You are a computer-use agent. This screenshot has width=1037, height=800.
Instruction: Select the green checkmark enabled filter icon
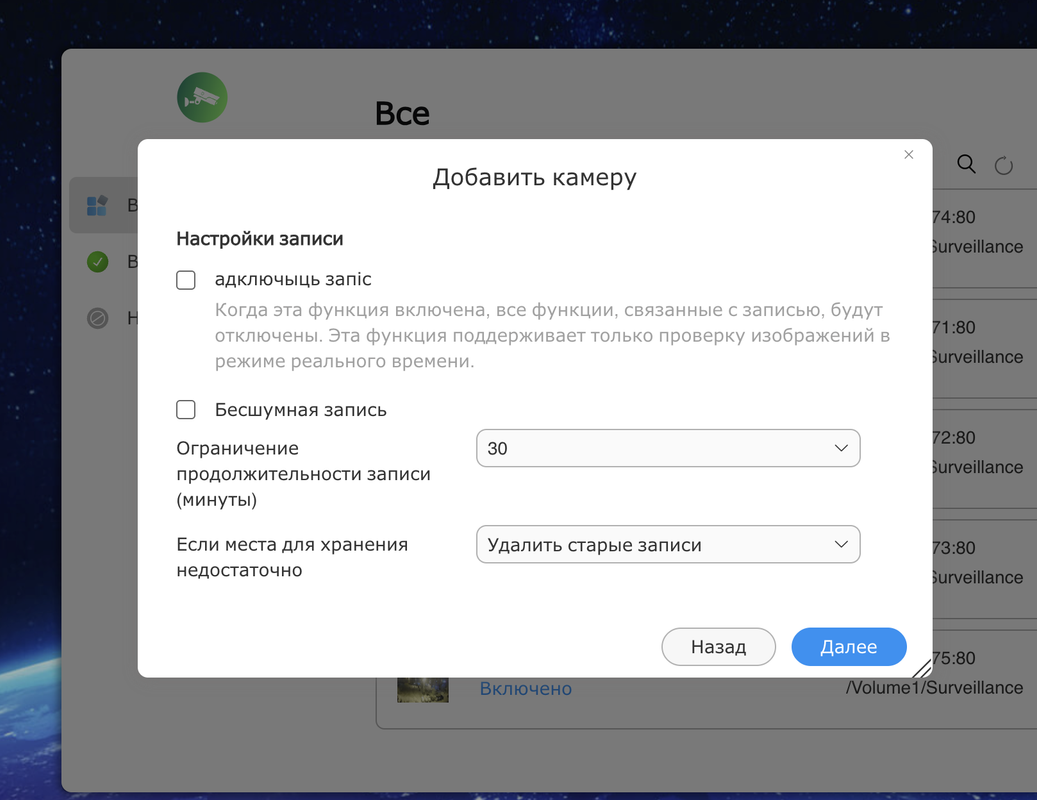(97, 262)
